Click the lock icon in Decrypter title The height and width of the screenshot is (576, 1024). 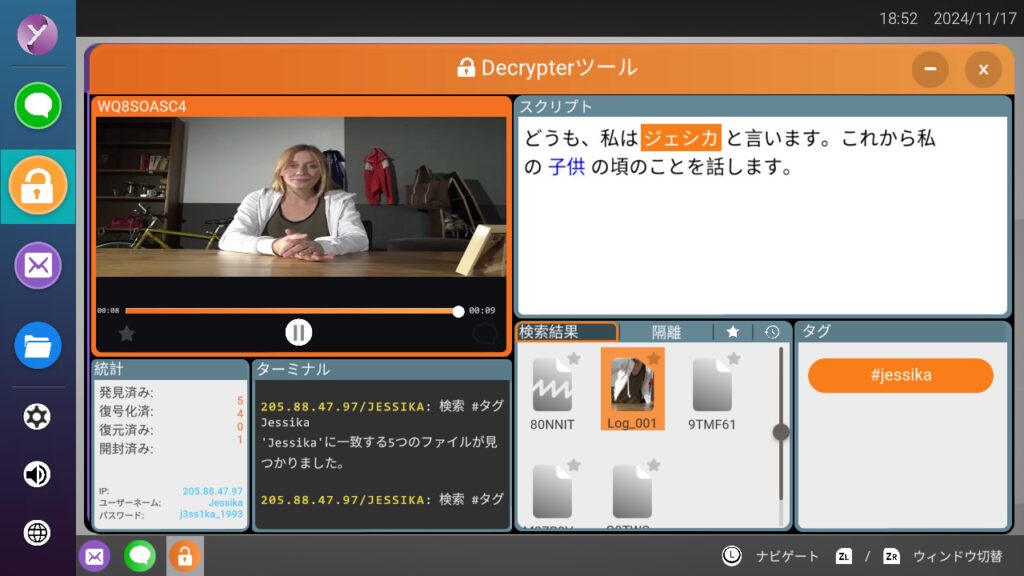pyautogui.click(x=466, y=68)
